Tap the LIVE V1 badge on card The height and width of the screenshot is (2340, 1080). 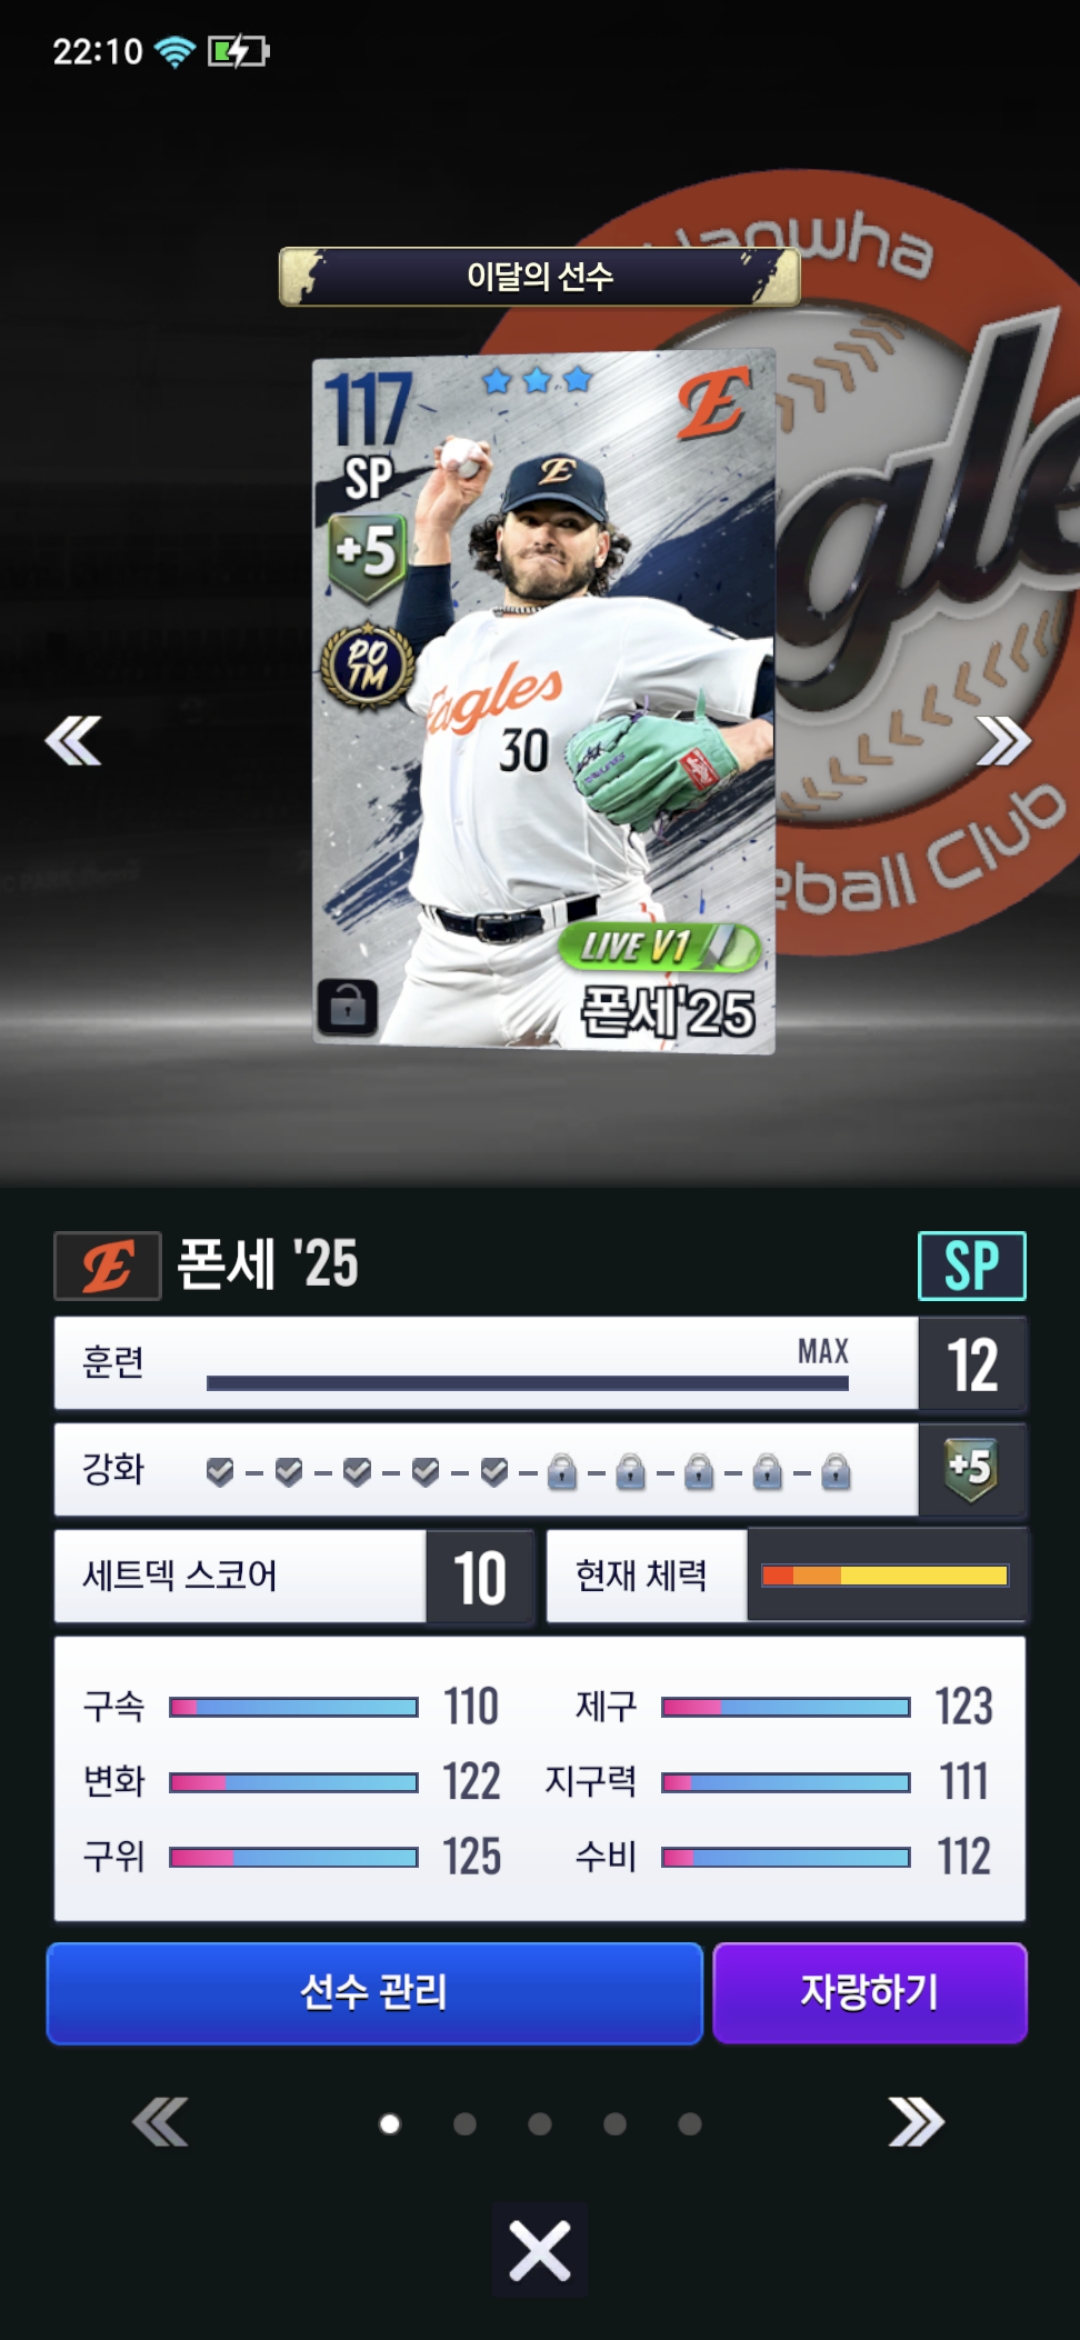[658, 946]
